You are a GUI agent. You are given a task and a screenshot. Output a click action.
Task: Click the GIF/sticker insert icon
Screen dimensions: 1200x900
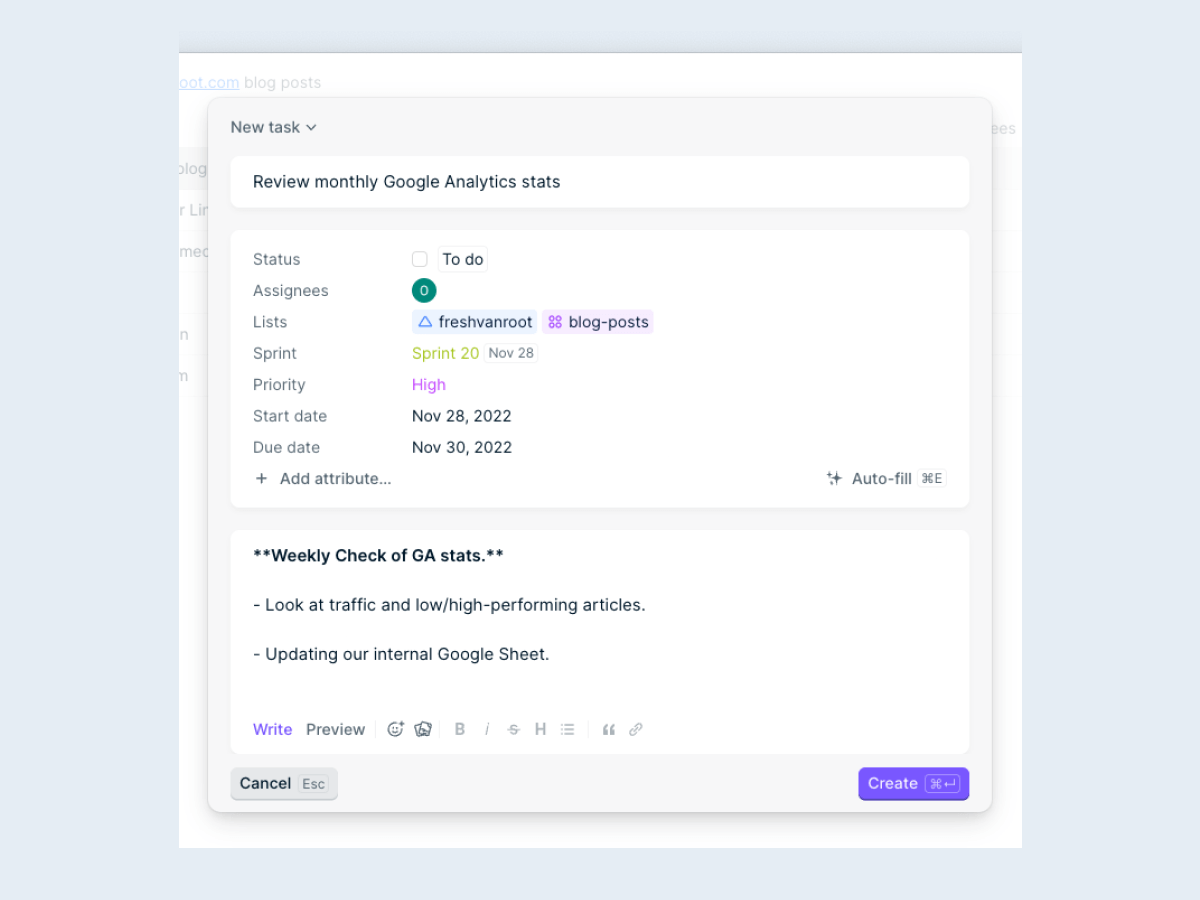click(423, 729)
